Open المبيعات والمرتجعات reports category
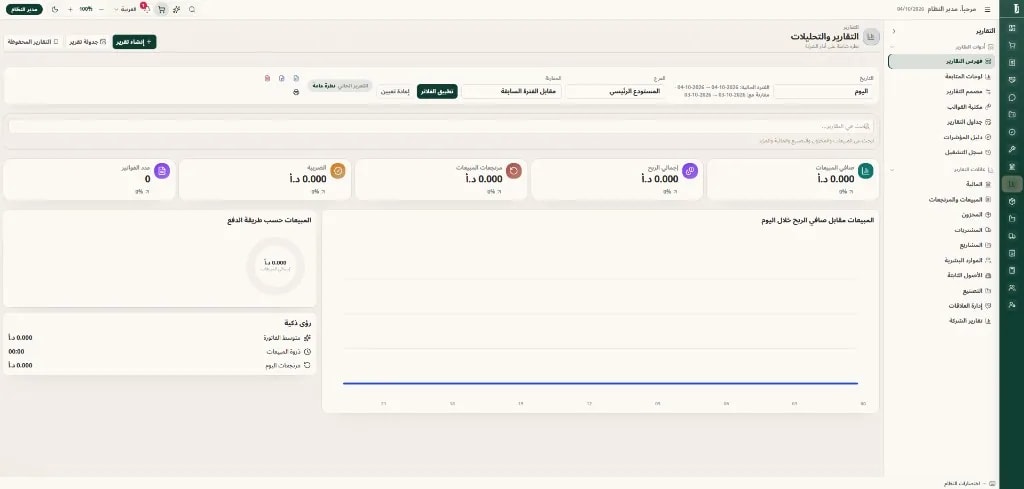This screenshot has height=489, width=1024. [942, 199]
